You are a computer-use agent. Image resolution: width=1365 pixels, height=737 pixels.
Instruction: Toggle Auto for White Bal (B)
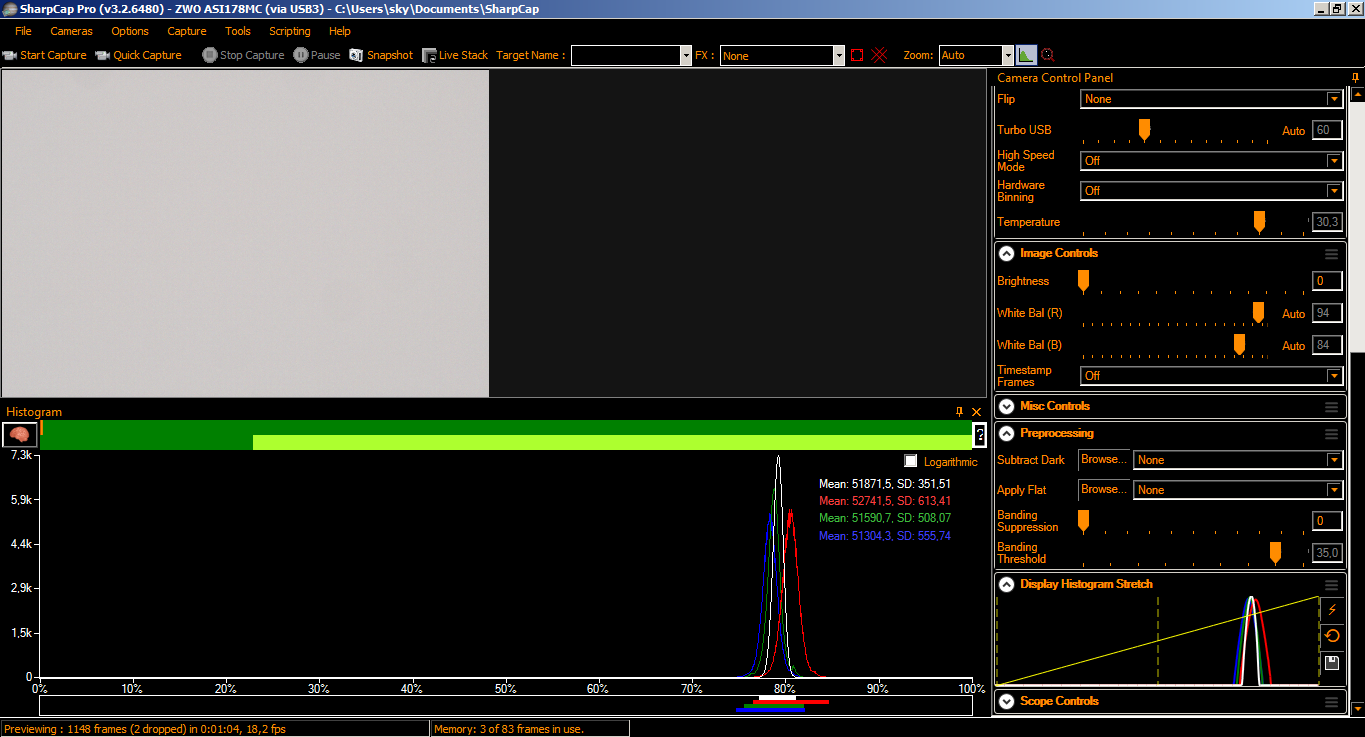pos(1293,346)
